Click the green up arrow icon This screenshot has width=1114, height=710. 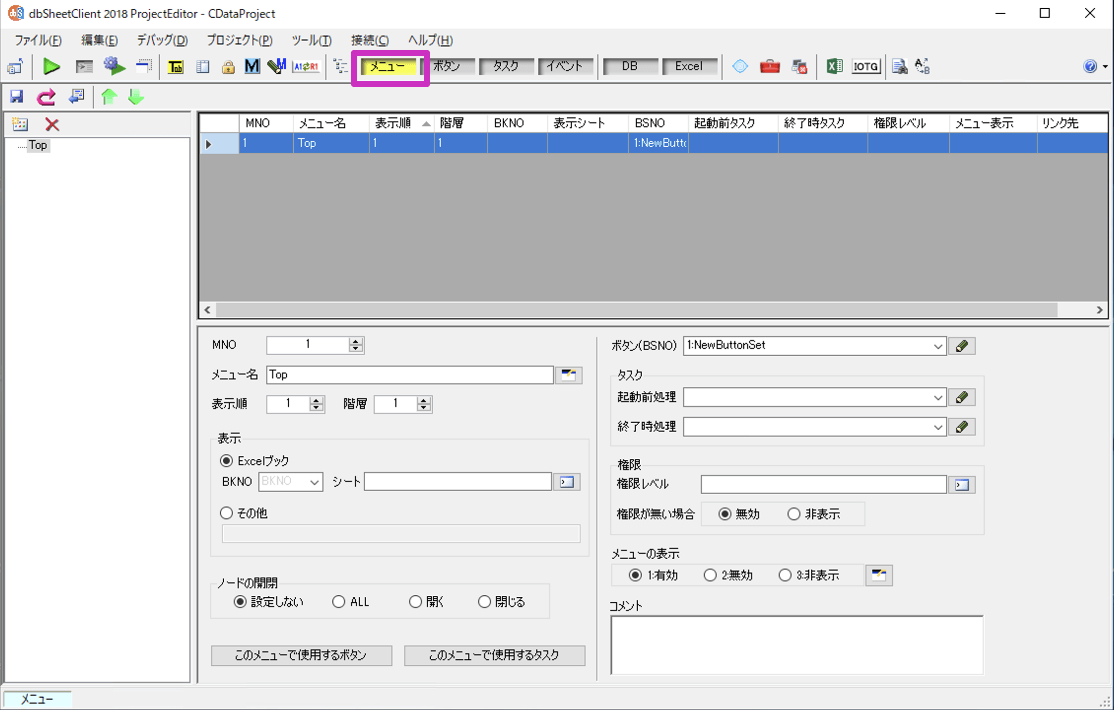pyautogui.click(x=109, y=97)
